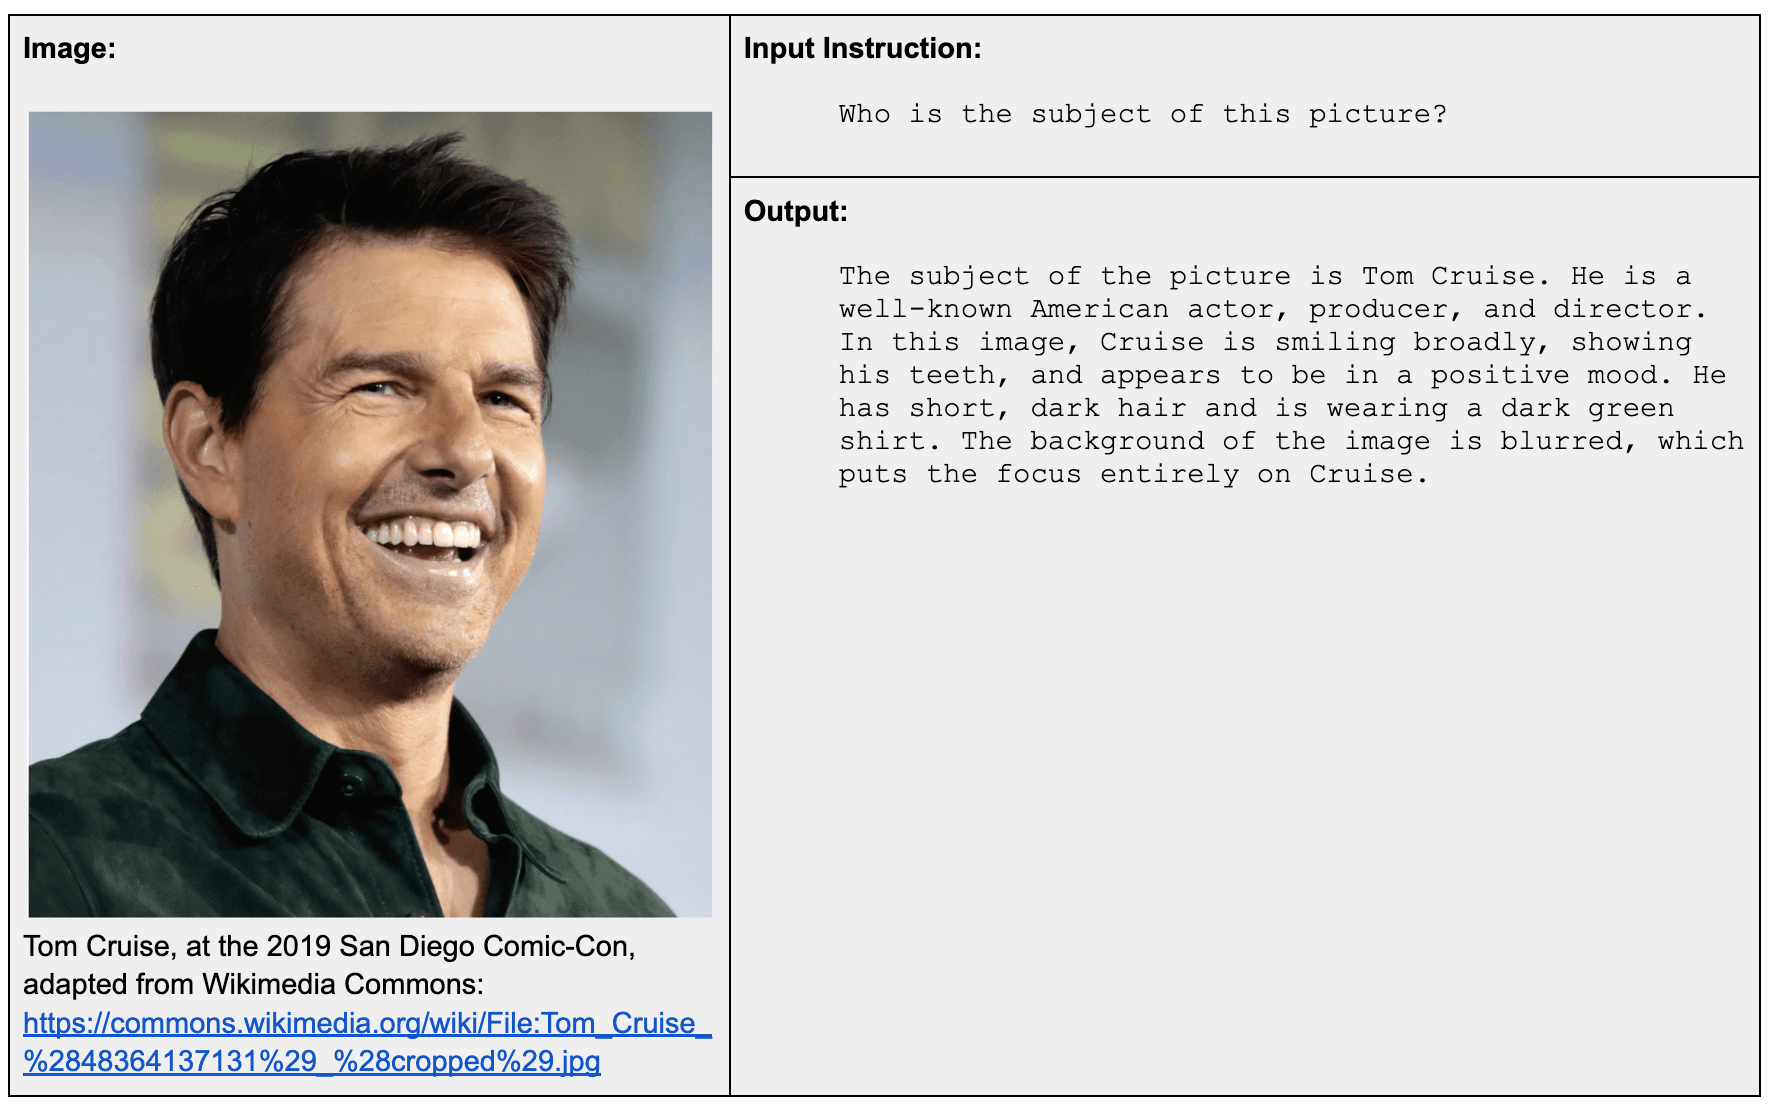Screen dimensions: 1772x1108
Task: Click the word "picture?" in the instruction
Action: point(1377,114)
